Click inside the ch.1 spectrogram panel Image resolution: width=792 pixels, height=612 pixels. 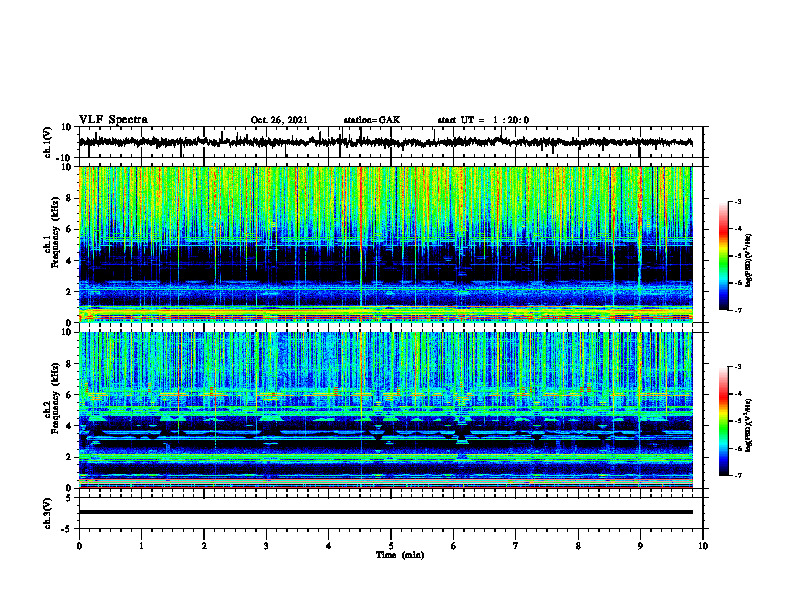click(386, 244)
